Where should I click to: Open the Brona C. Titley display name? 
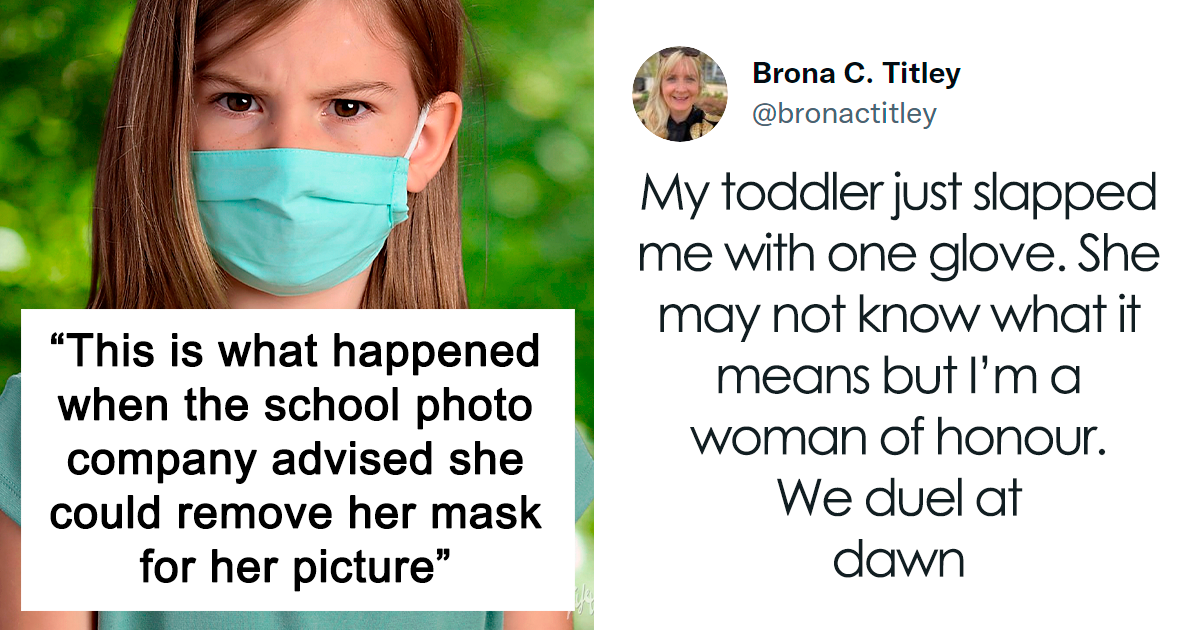click(x=856, y=74)
